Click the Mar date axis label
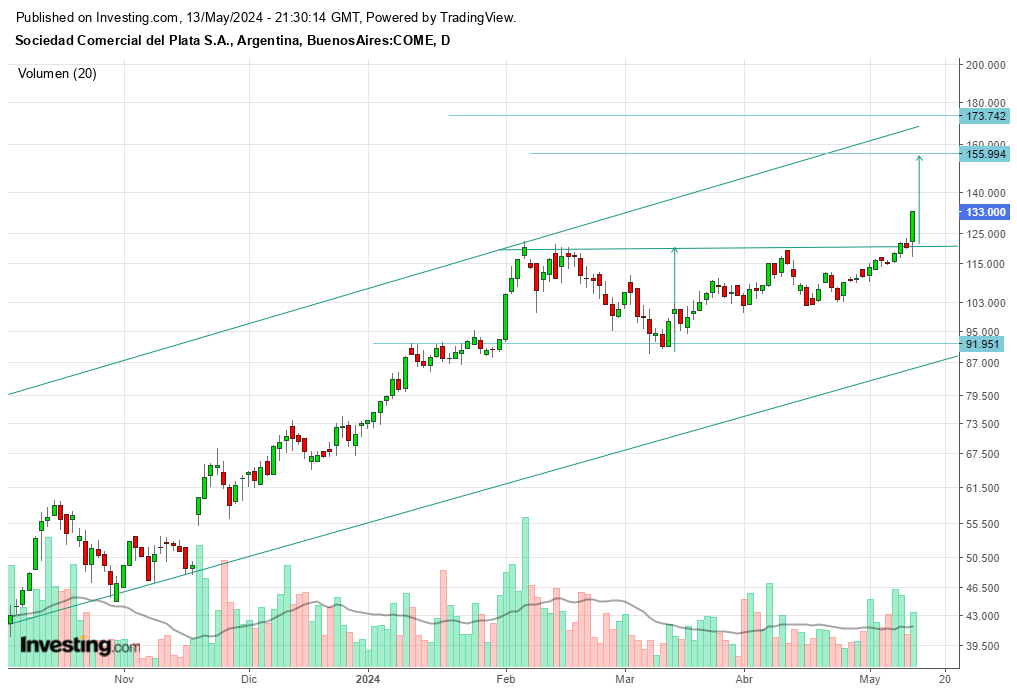 click(625, 679)
